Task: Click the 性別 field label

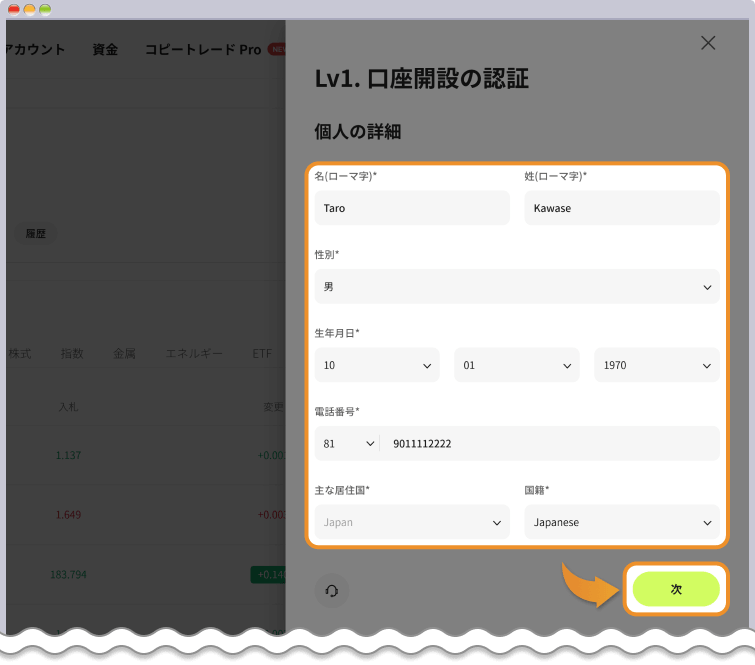Action: pos(326,254)
